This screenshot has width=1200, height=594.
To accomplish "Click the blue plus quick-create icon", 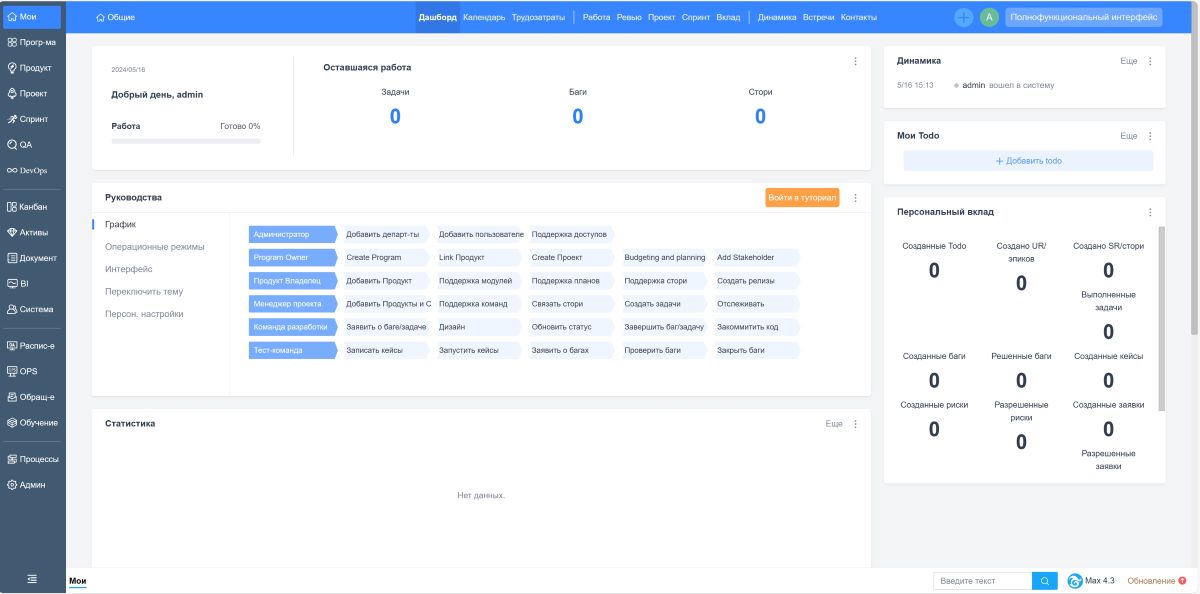I will pos(964,17).
